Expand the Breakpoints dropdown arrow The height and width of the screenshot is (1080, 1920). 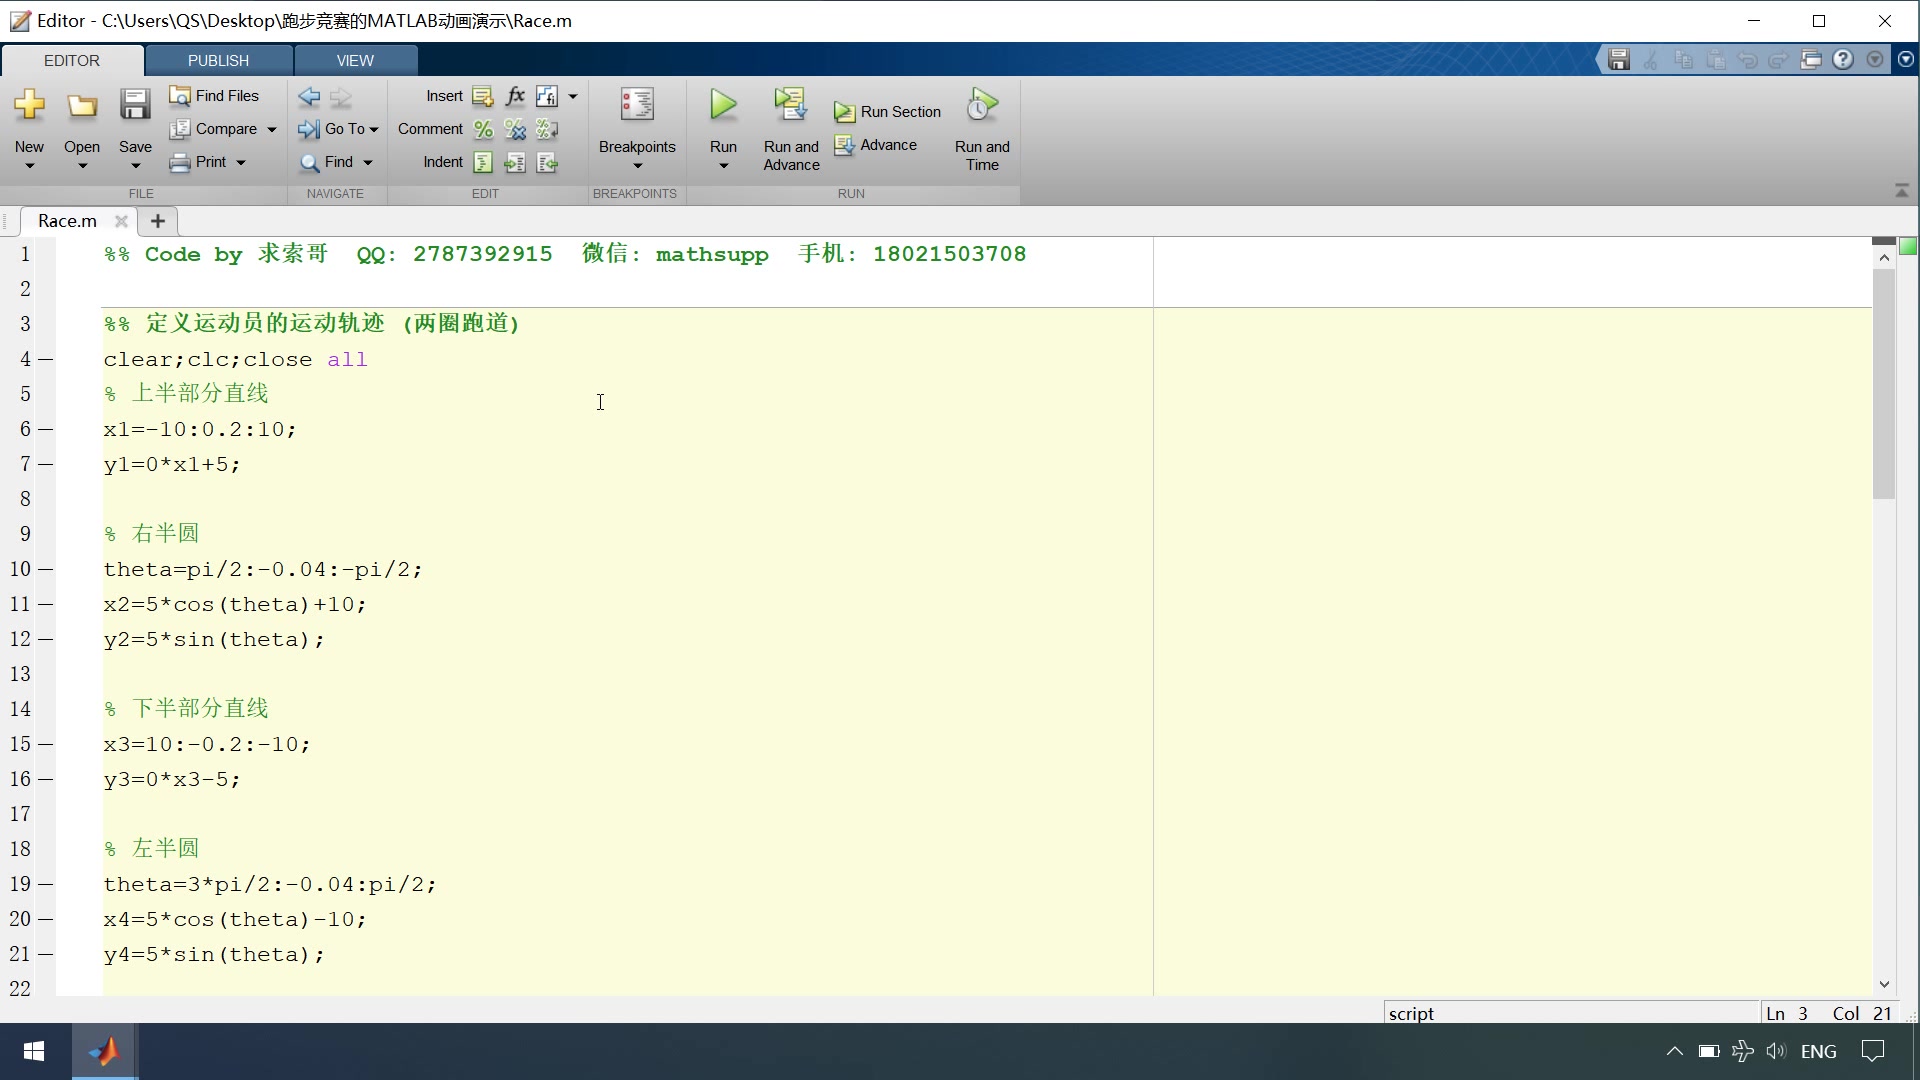637,166
